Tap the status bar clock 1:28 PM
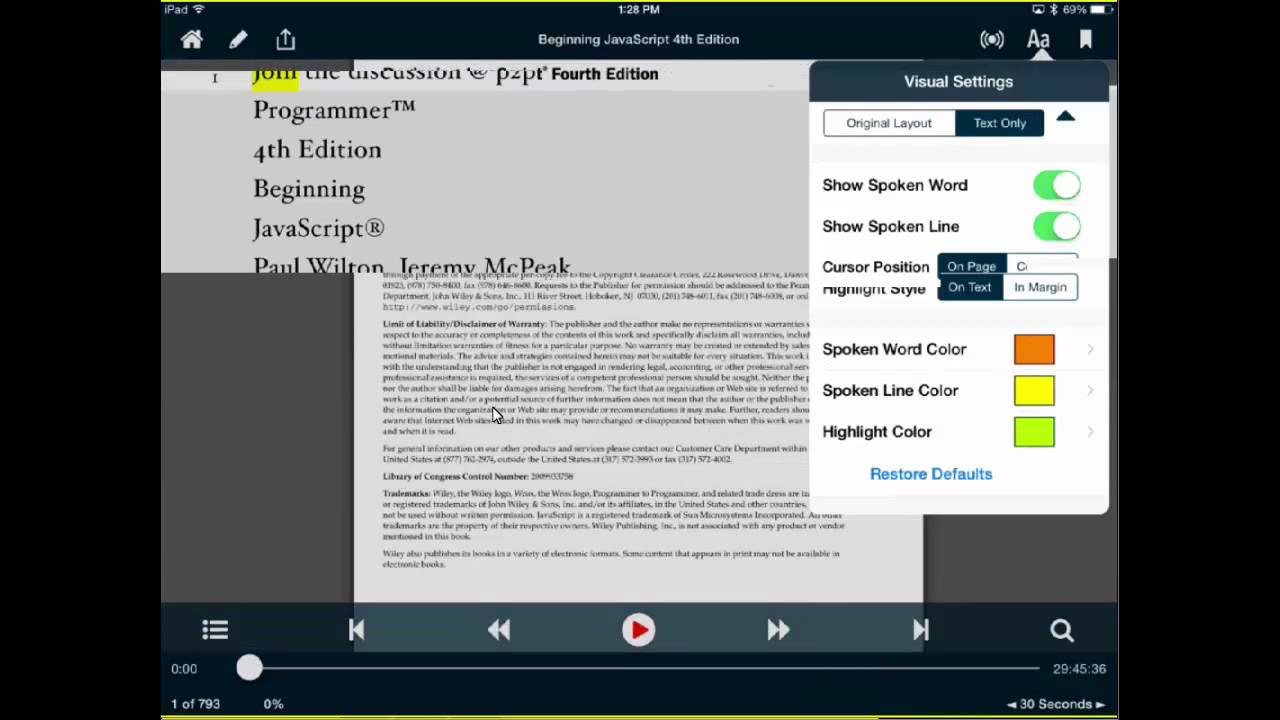The image size is (1280, 720). [x=638, y=10]
